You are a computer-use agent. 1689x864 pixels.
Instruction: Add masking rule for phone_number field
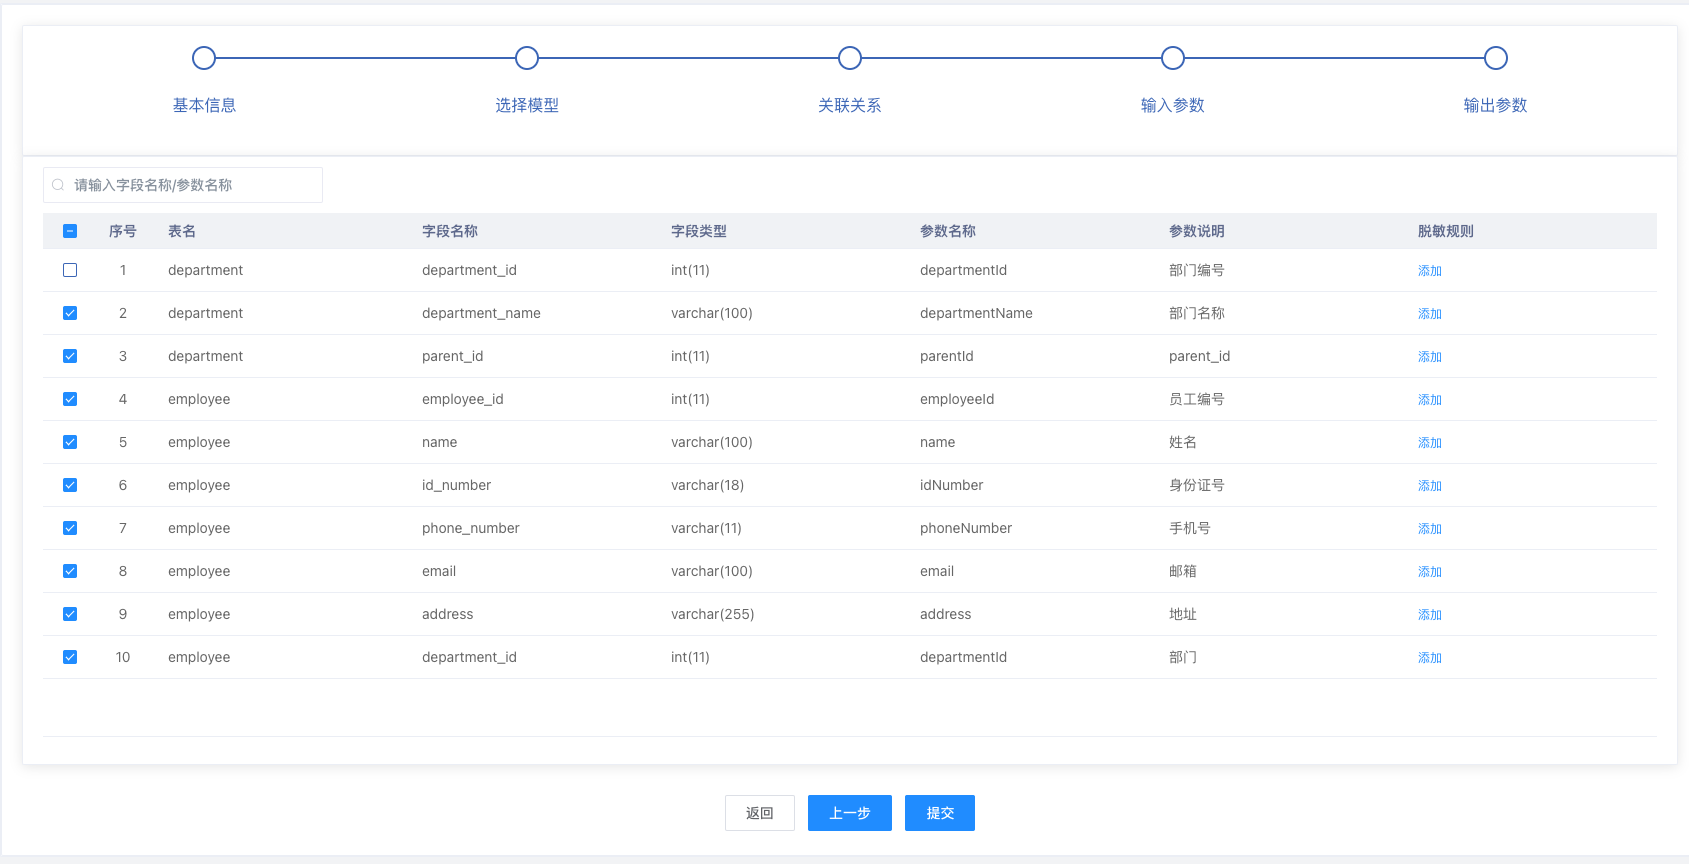click(1430, 529)
